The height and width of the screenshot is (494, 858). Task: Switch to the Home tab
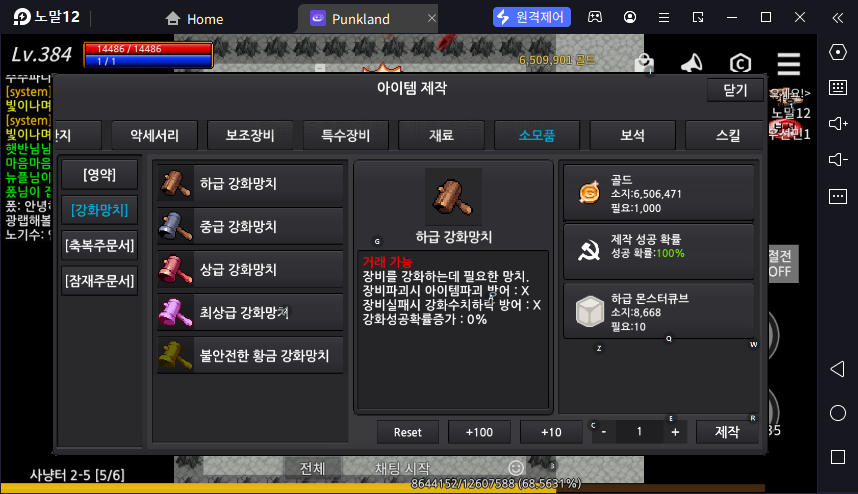point(195,19)
